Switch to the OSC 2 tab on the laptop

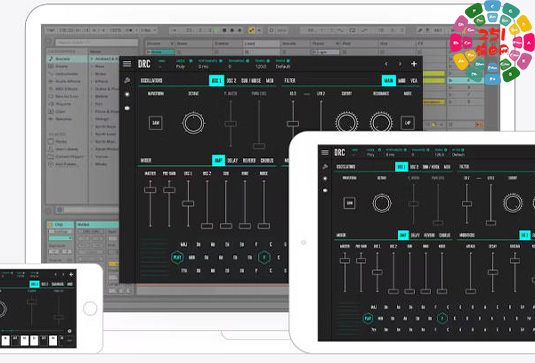coord(231,81)
